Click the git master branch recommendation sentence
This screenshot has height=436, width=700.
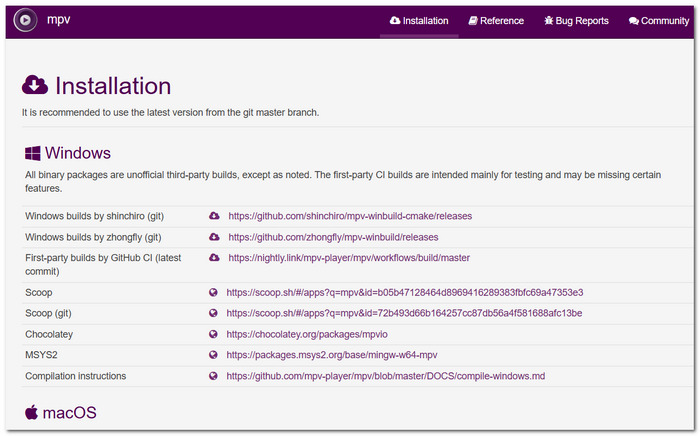(x=171, y=112)
